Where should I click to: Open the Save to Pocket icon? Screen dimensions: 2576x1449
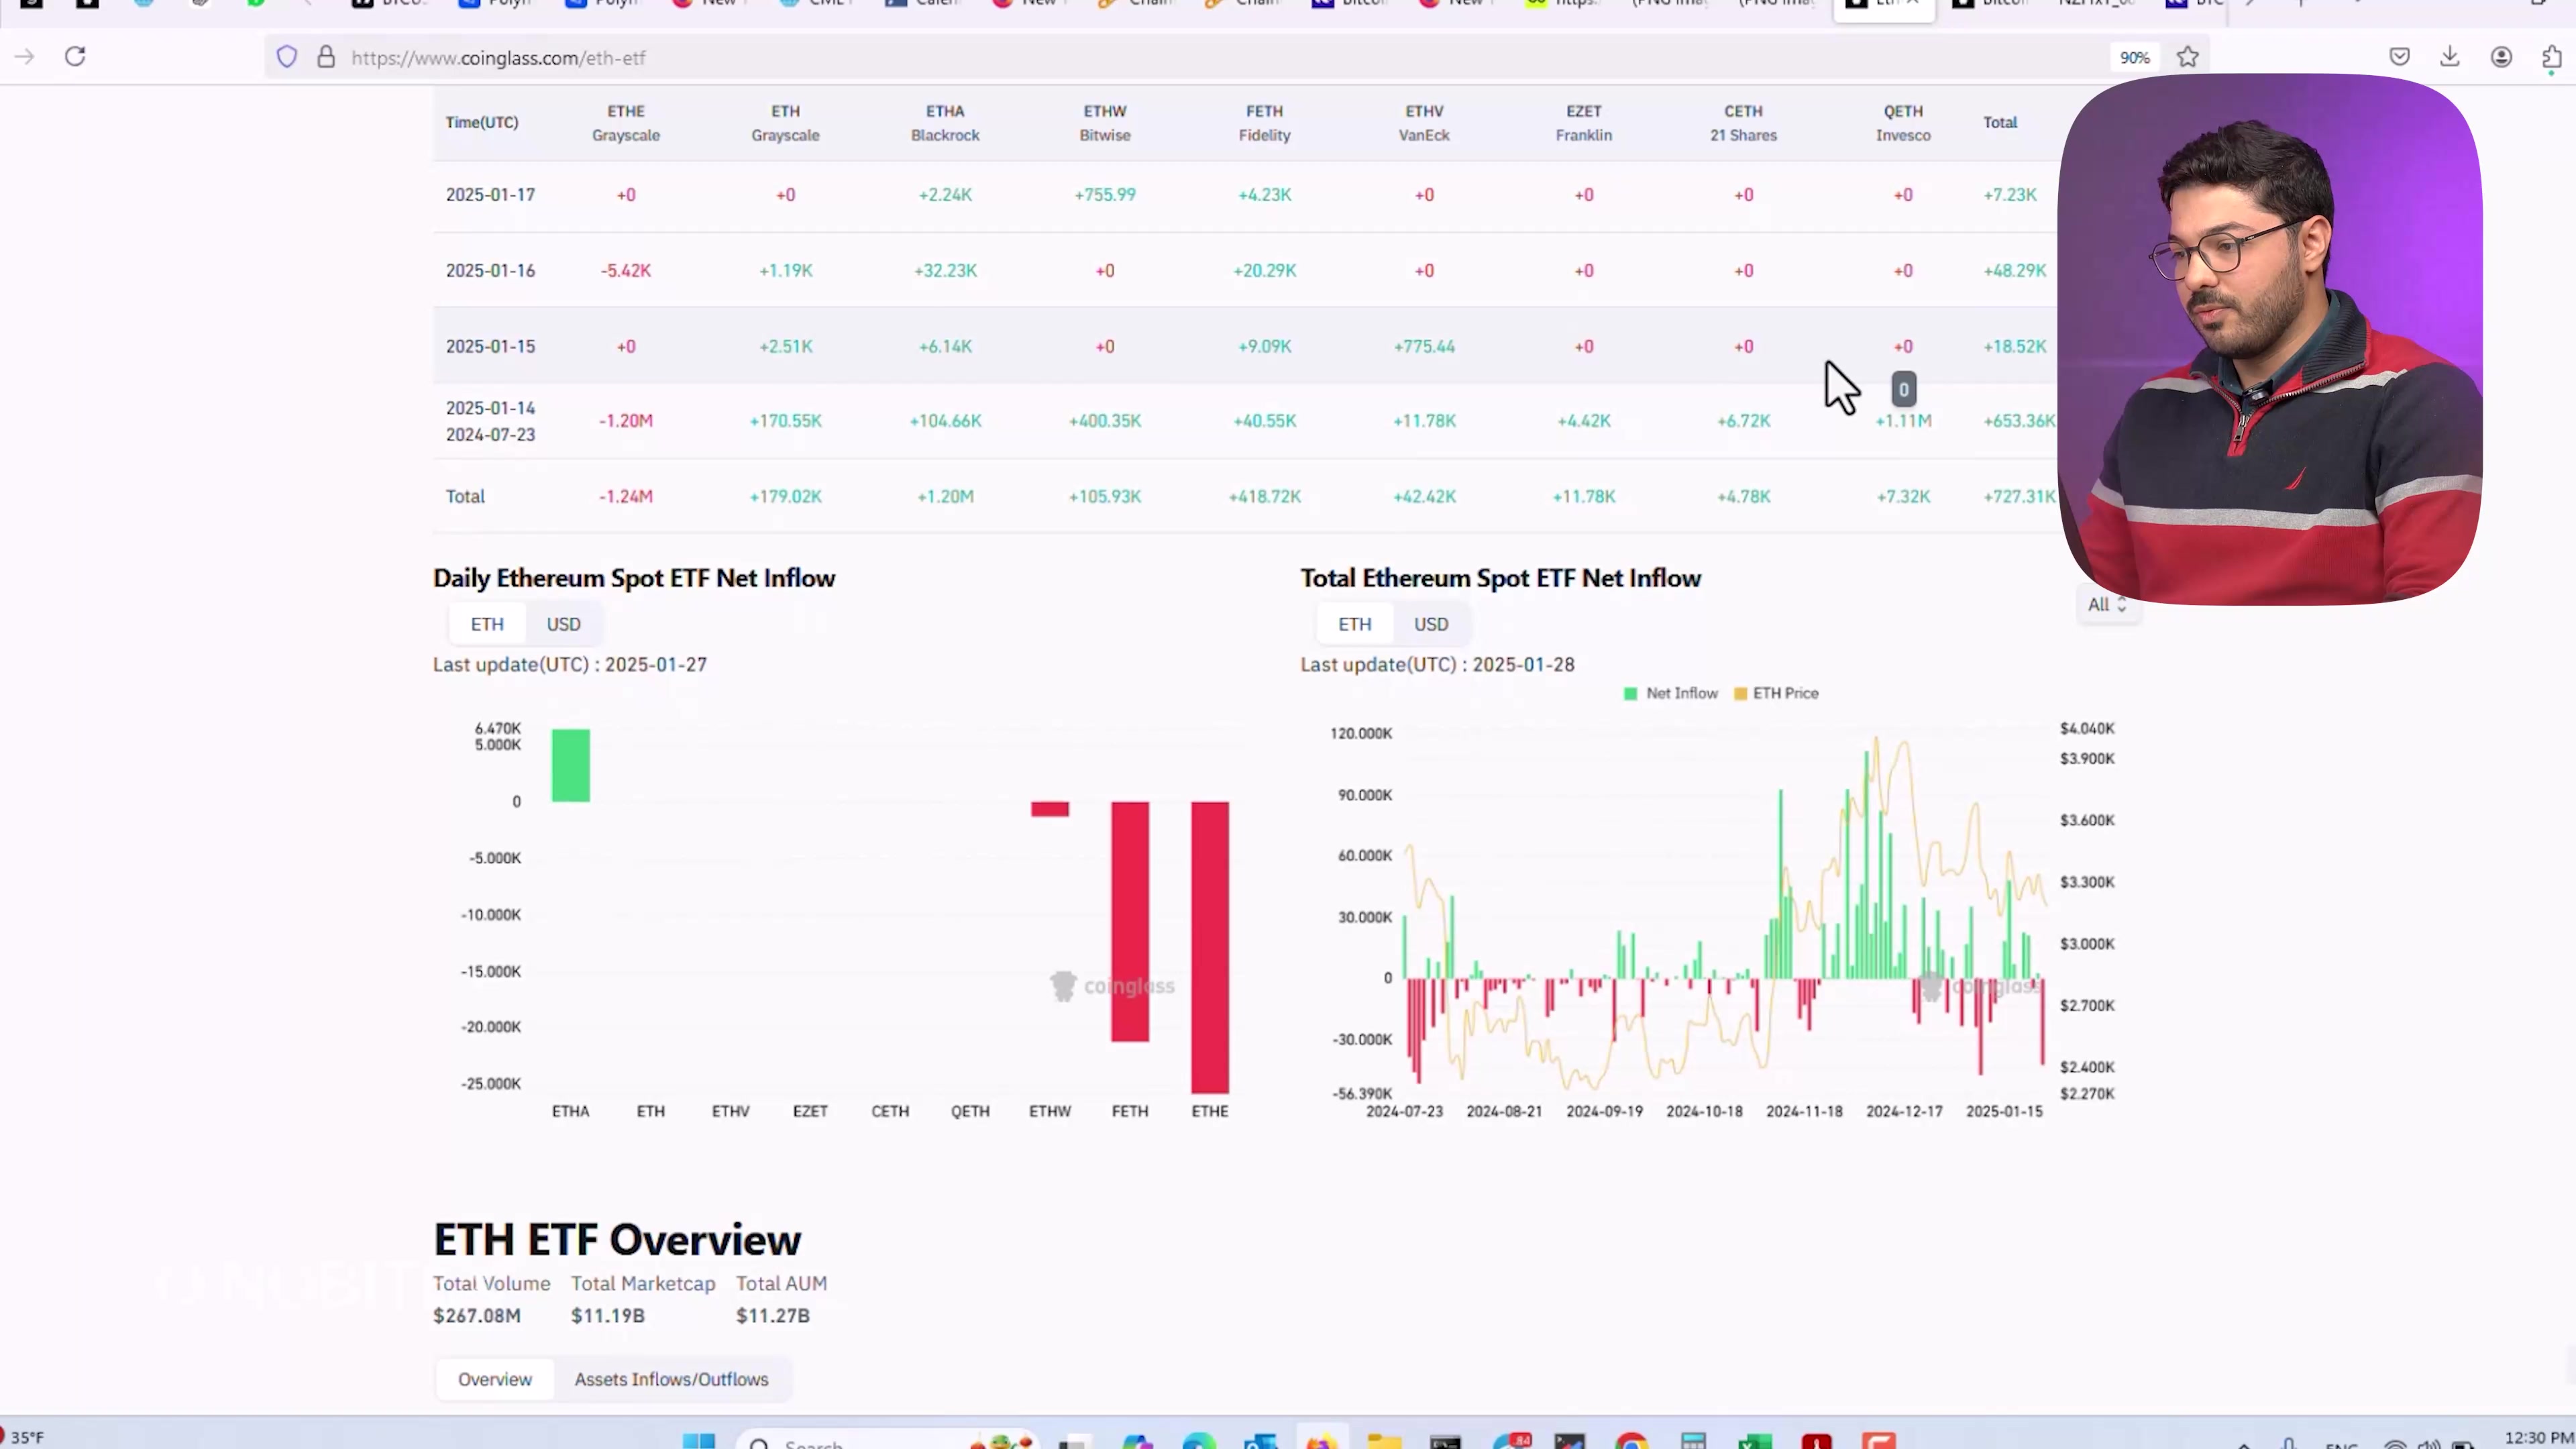[2399, 57]
